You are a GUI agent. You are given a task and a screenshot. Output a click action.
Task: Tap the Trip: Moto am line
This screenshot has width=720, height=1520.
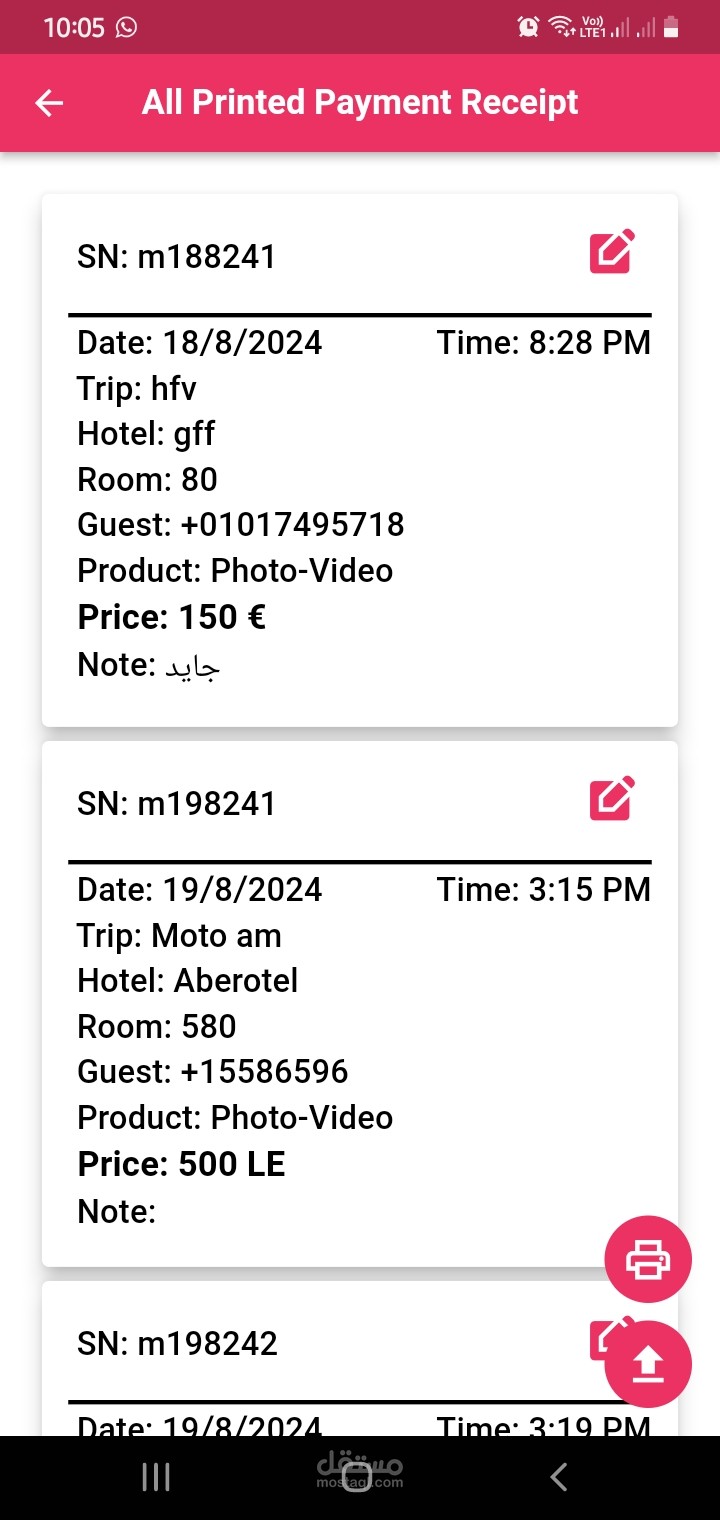pos(179,936)
